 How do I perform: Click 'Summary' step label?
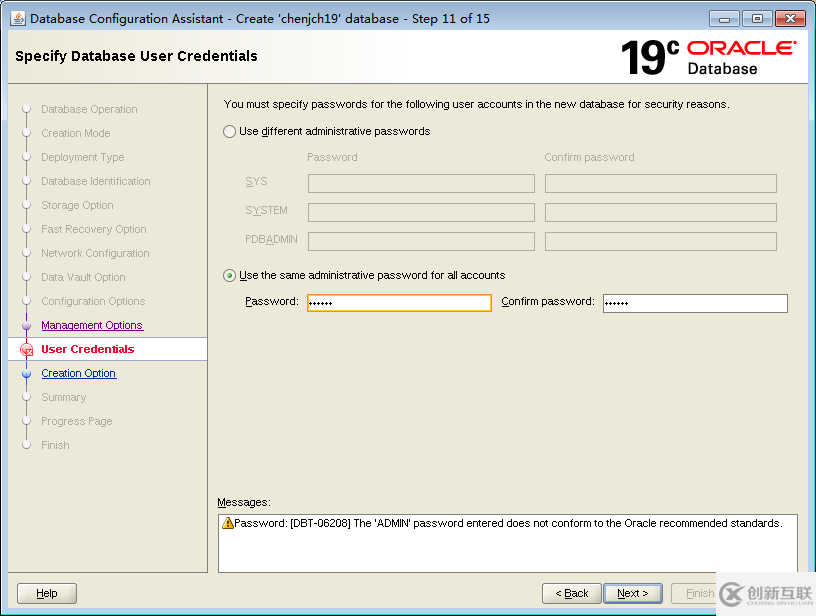pyautogui.click(x=63, y=397)
